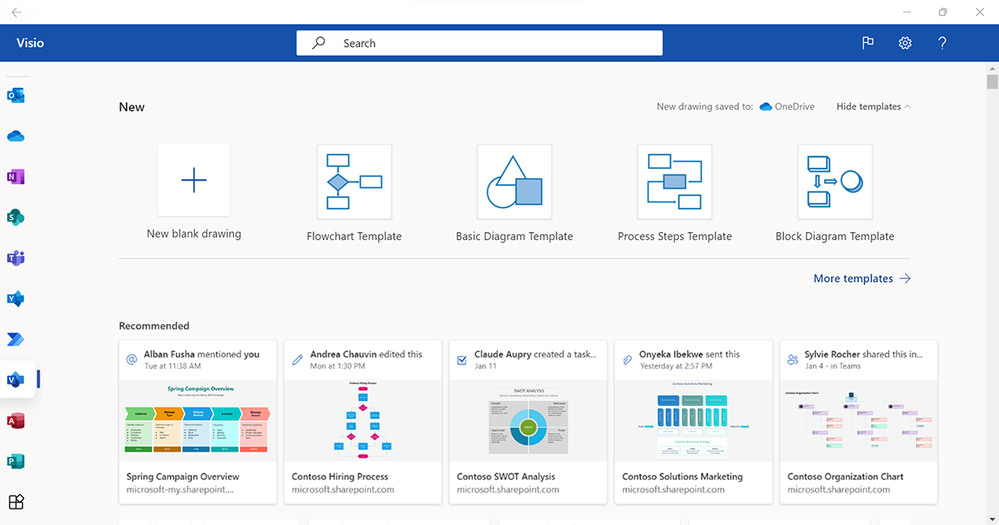Click the 'New' section heading
The width and height of the screenshot is (999, 525).
132,107
